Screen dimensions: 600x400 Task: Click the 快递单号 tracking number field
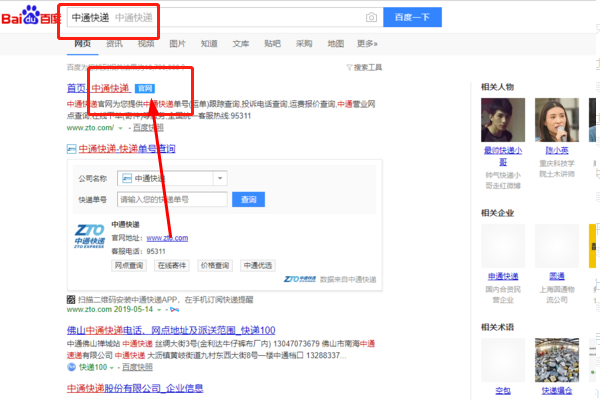tap(172, 199)
